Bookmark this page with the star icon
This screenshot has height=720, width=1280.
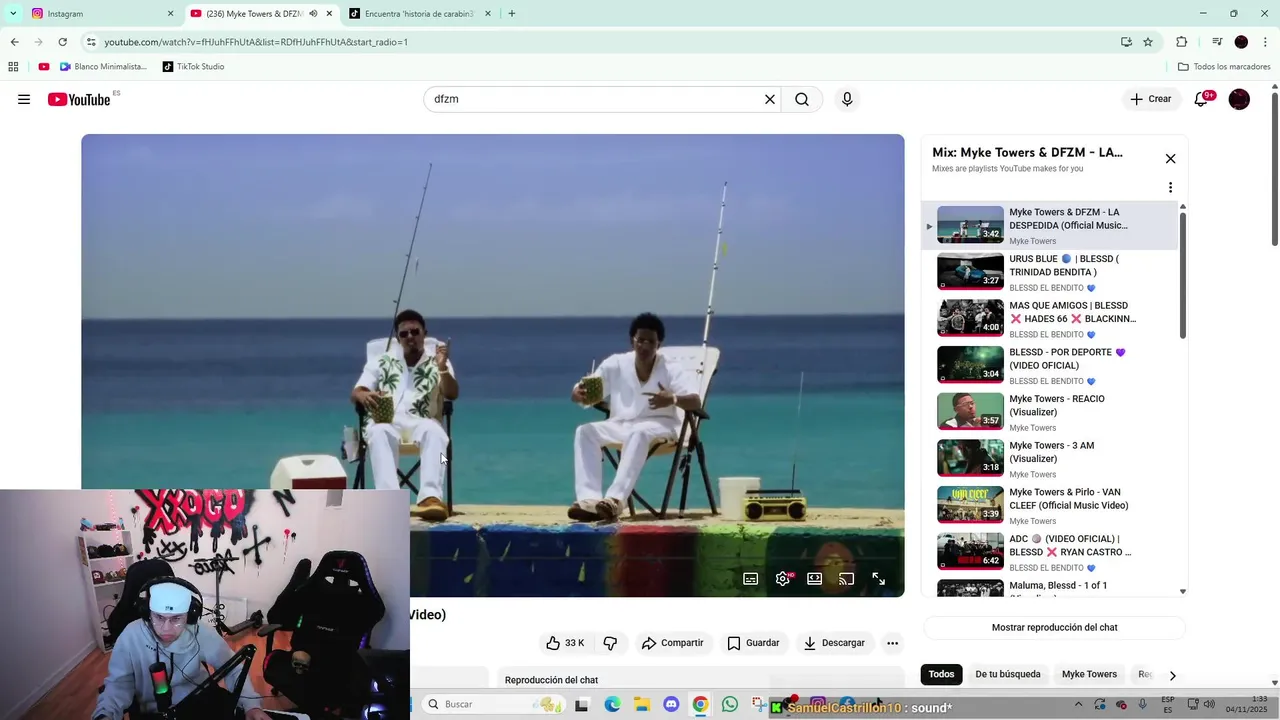tap(1148, 42)
